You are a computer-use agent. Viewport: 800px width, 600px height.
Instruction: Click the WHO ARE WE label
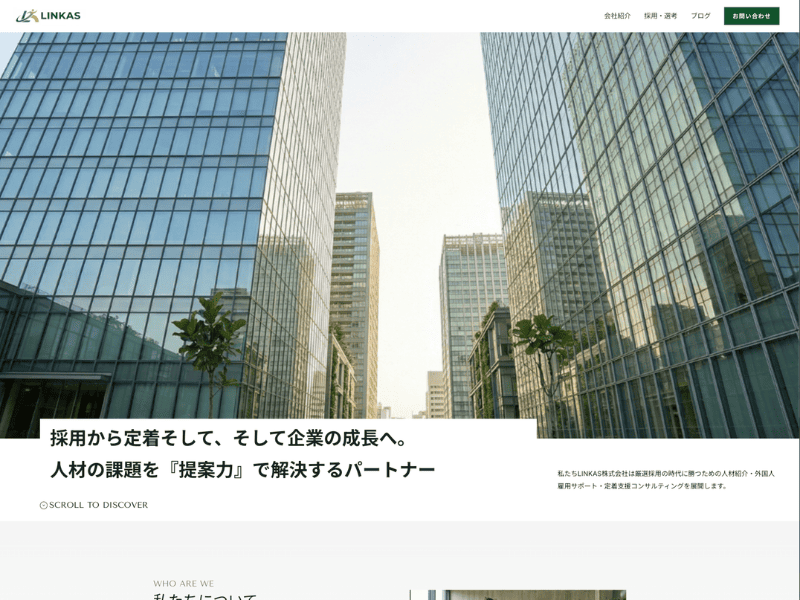point(183,583)
